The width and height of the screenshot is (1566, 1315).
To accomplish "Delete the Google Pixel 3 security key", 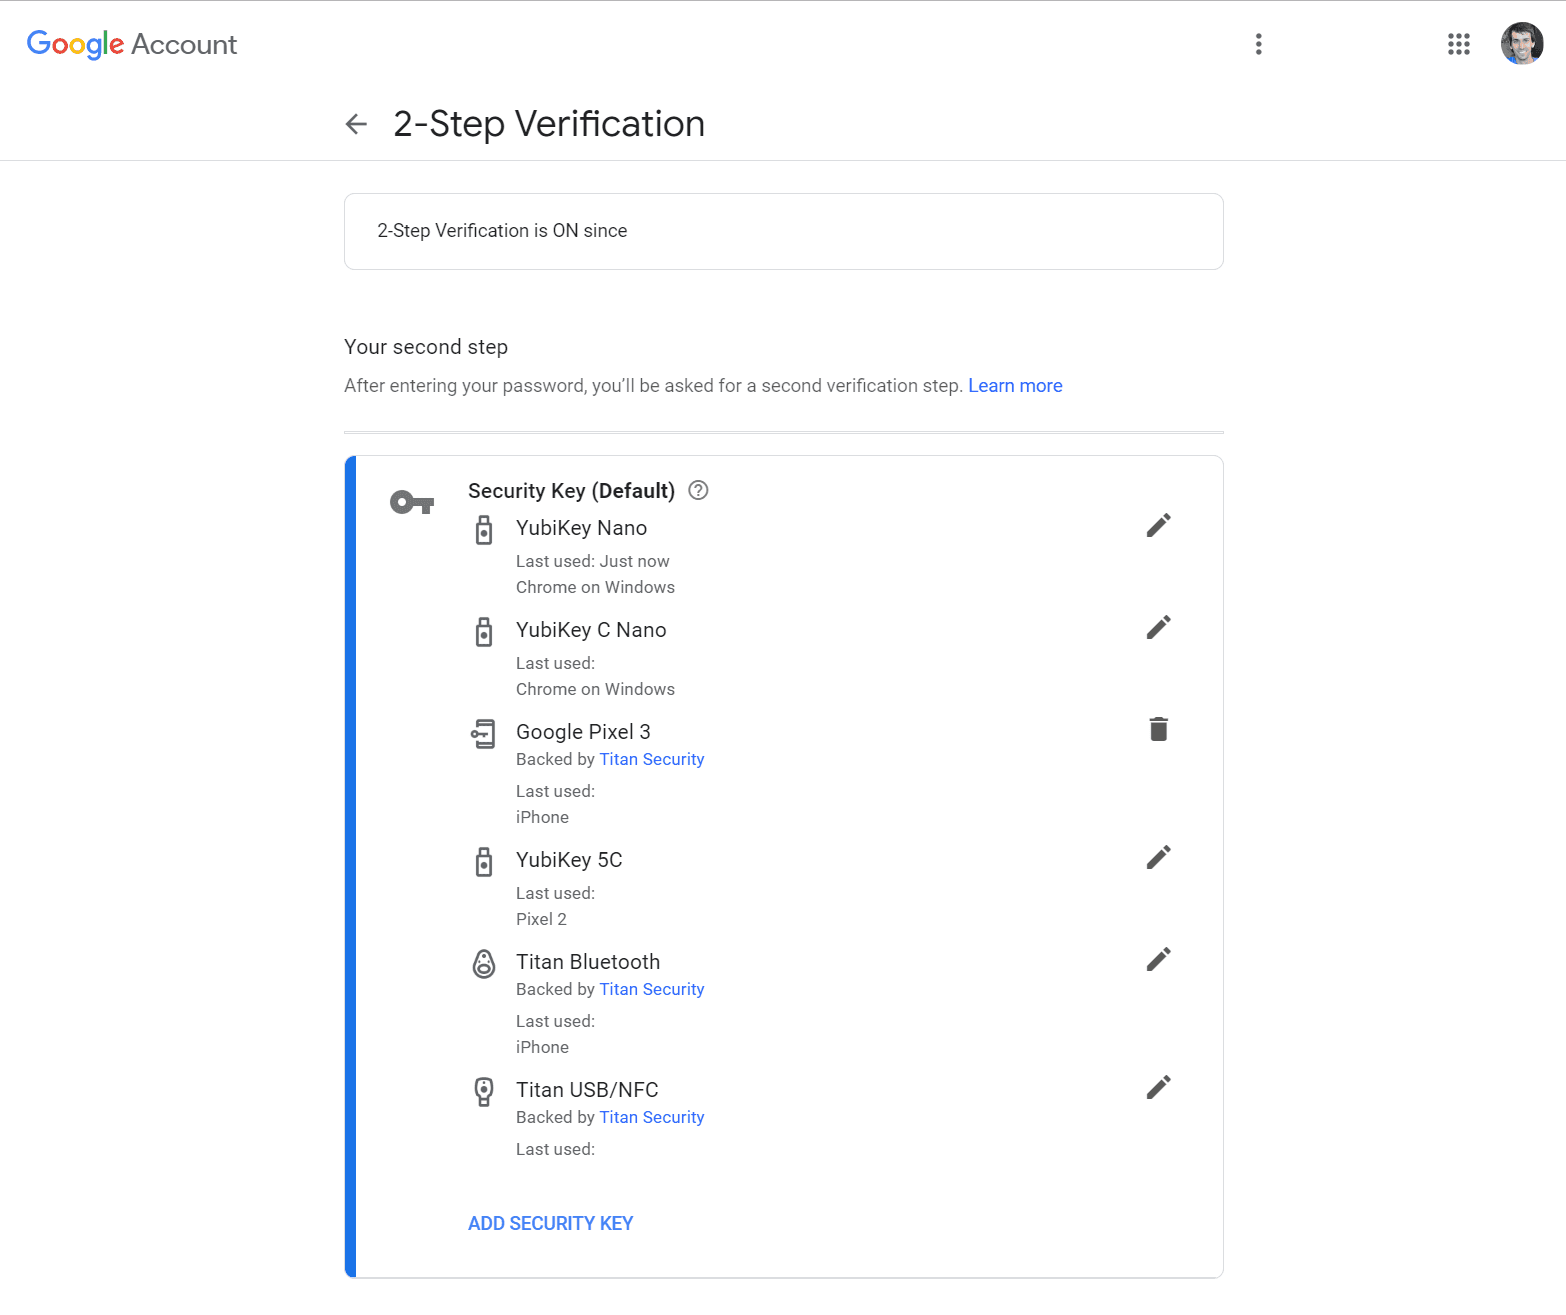I will (1158, 730).
